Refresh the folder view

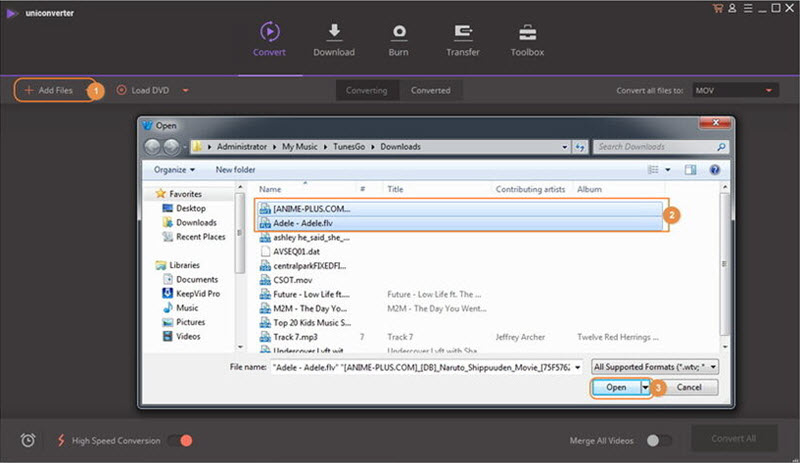tap(580, 147)
